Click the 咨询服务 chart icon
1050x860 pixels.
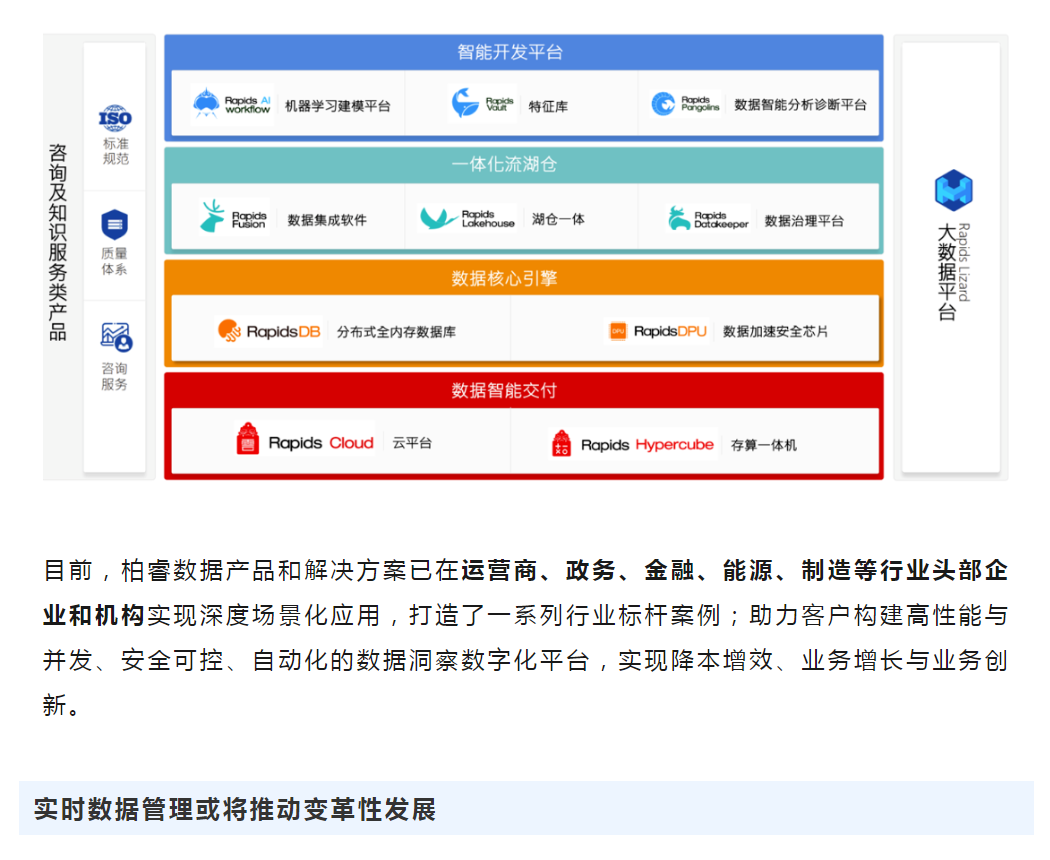point(115,338)
